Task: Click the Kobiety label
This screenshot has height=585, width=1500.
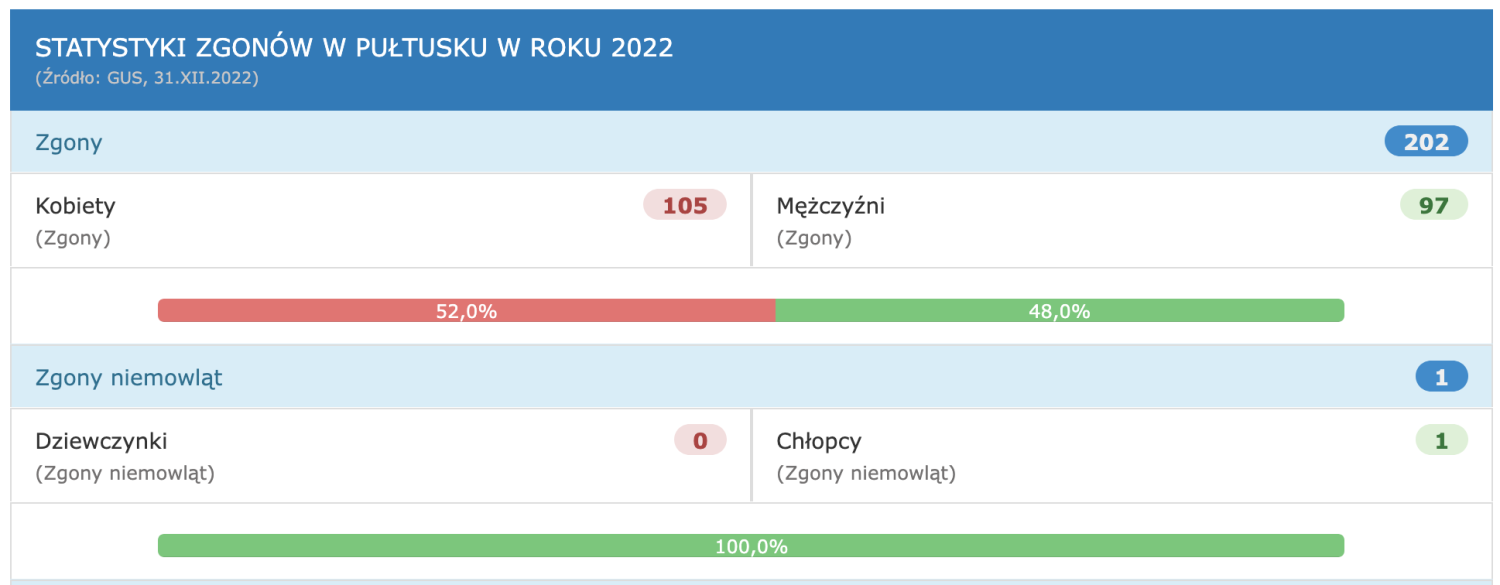Action: pyautogui.click(x=76, y=206)
